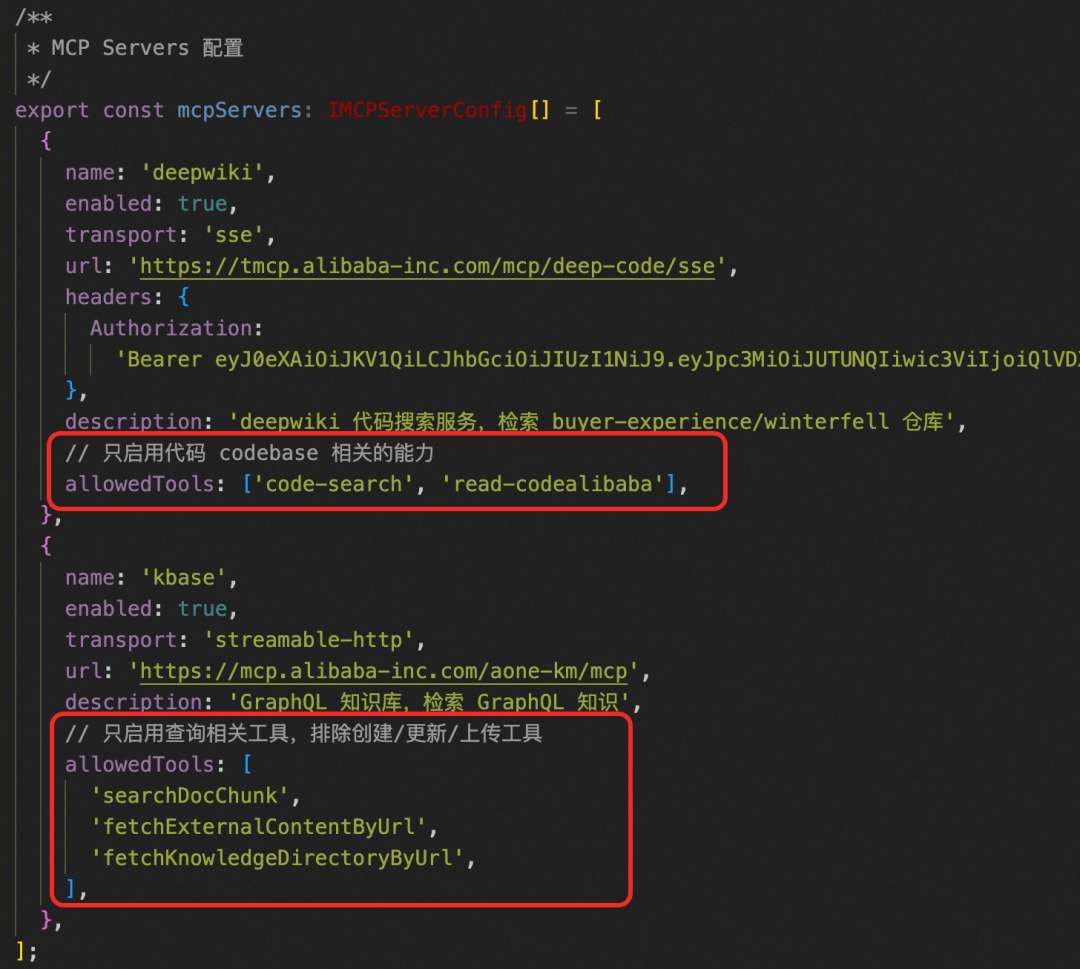Open the mcp.alibaba-inc.com aone-km URL
Image resolution: width=1080 pixels, height=969 pixels.
pyautogui.click(x=384, y=671)
